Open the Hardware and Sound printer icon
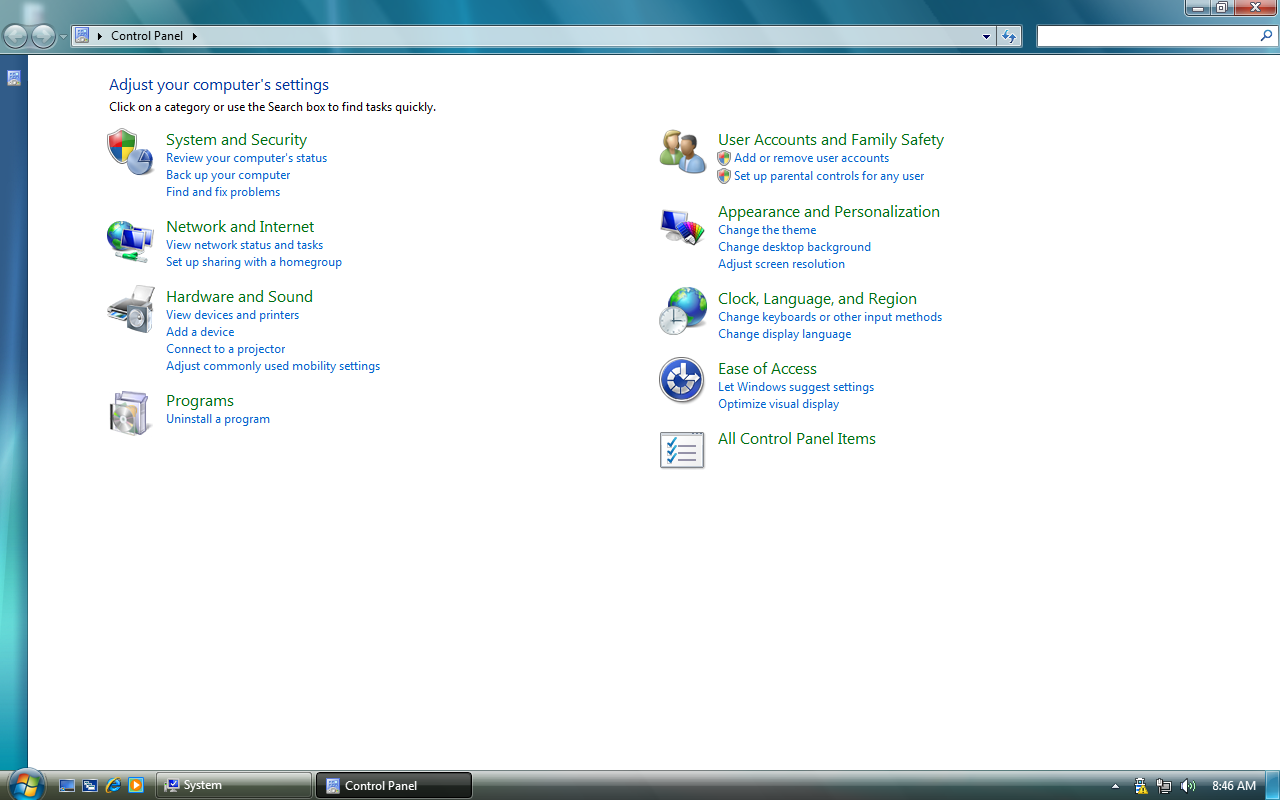 coord(131,310)
